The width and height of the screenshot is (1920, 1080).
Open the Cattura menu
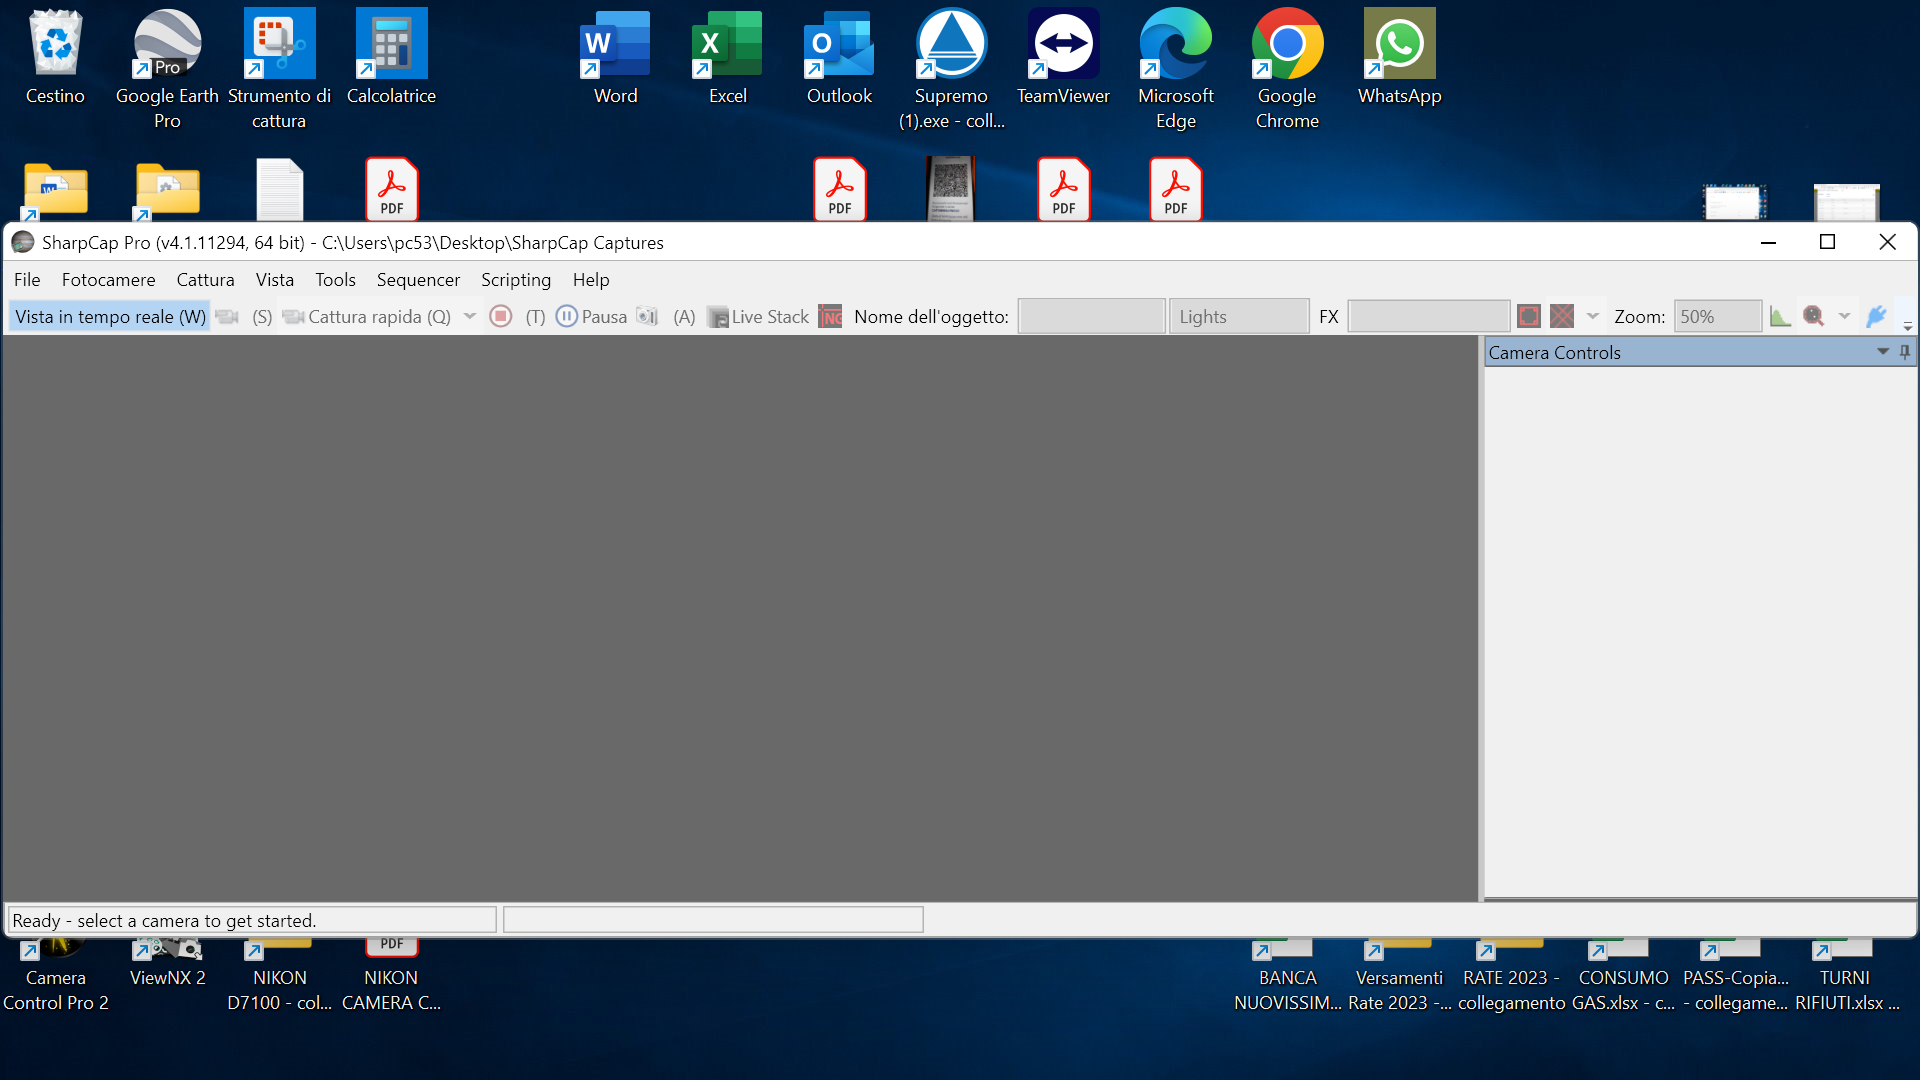[x=205, y=280]
